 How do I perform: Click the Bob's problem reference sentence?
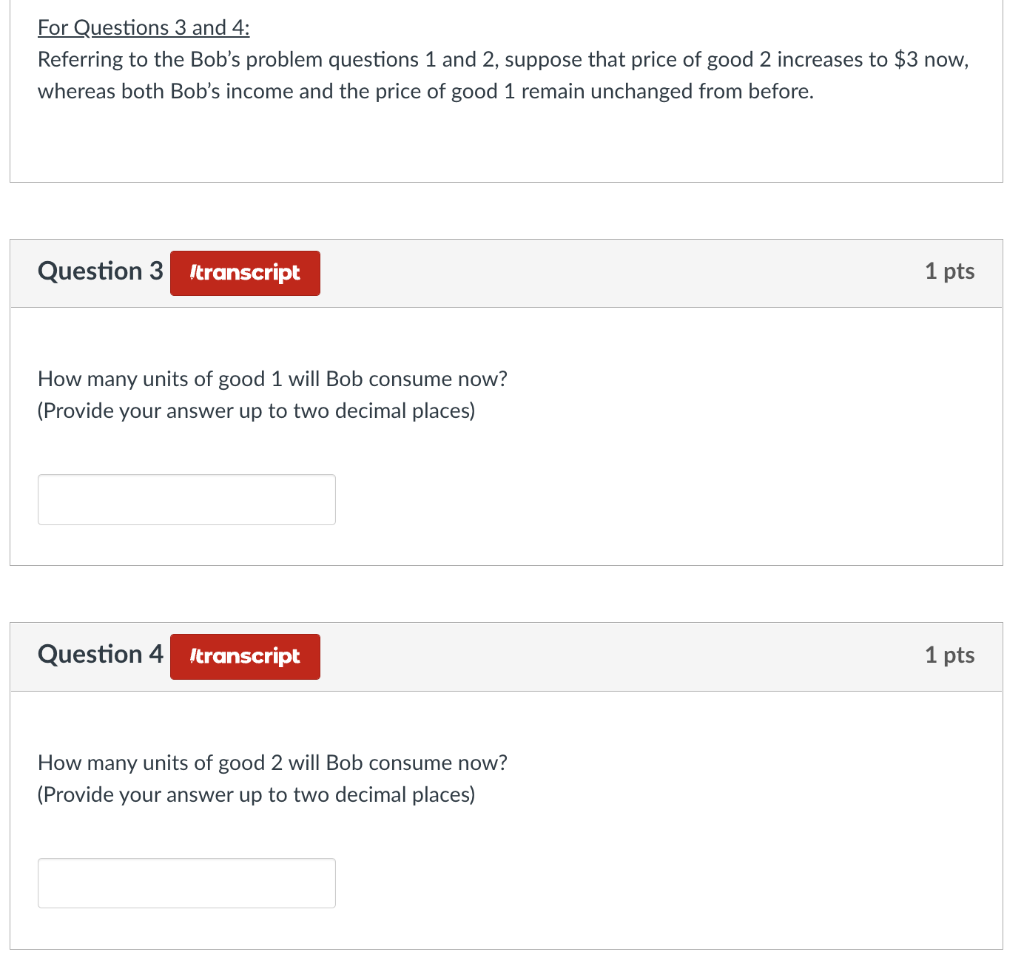coord(500,60)
